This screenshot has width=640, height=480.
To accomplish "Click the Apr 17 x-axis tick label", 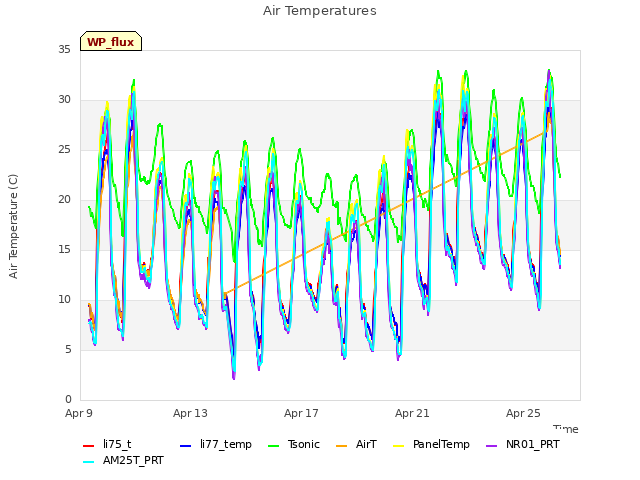I will (301, 413).
